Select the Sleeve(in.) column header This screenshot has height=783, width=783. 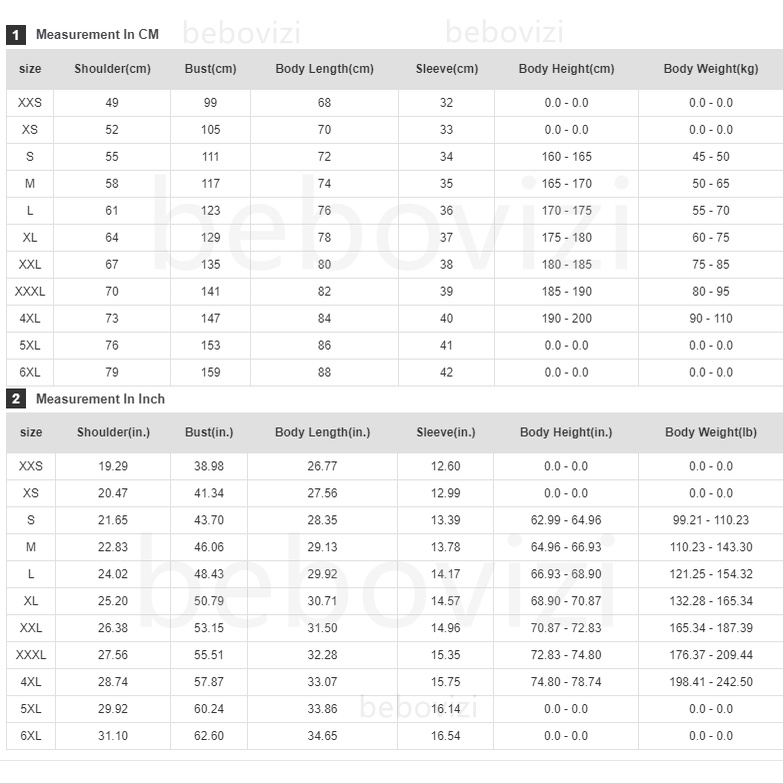tap(446, 433)
